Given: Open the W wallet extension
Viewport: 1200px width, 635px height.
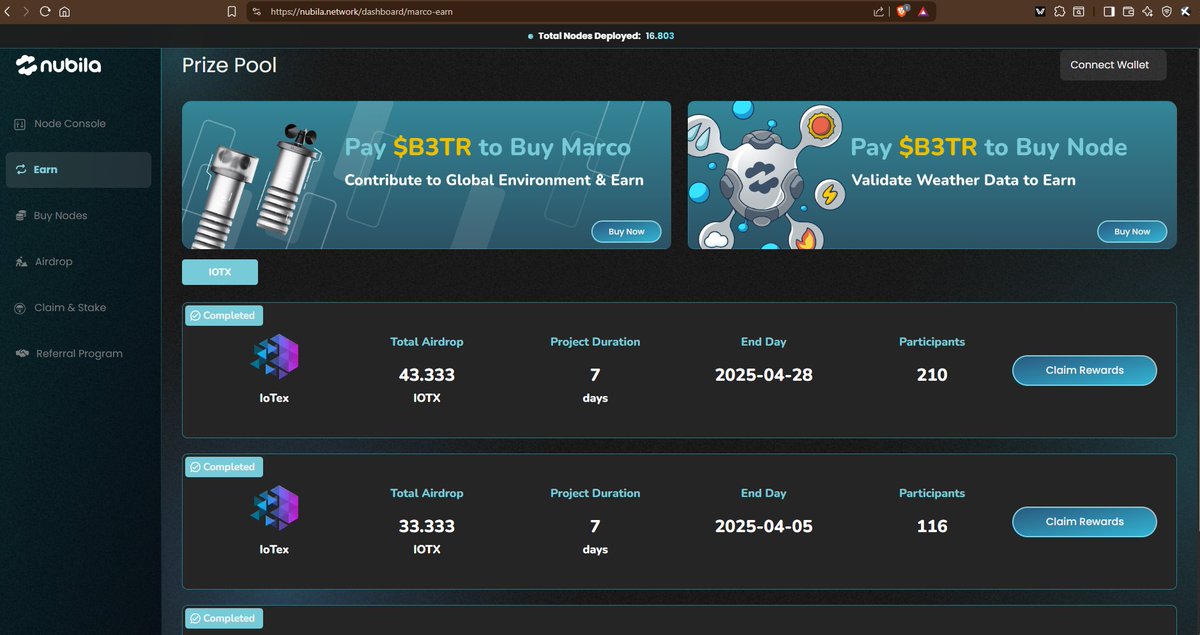Looking at the screenshot, I should [x=1040, y=12].
